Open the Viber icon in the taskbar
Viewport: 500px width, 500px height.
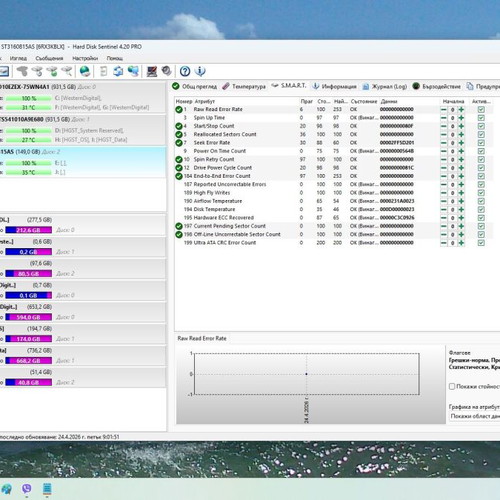coord(27,489)
